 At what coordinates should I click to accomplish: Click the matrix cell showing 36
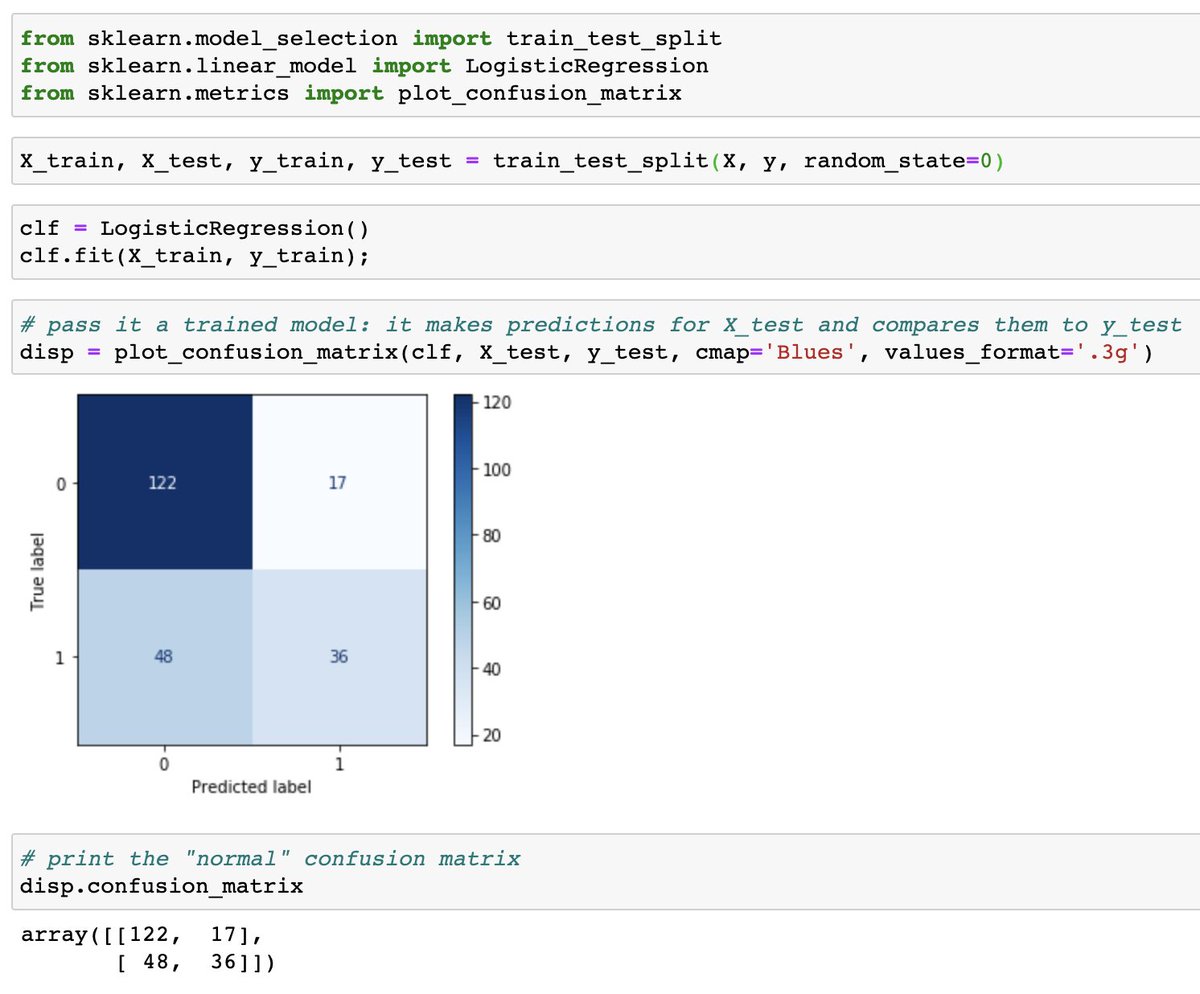(338, 656)
